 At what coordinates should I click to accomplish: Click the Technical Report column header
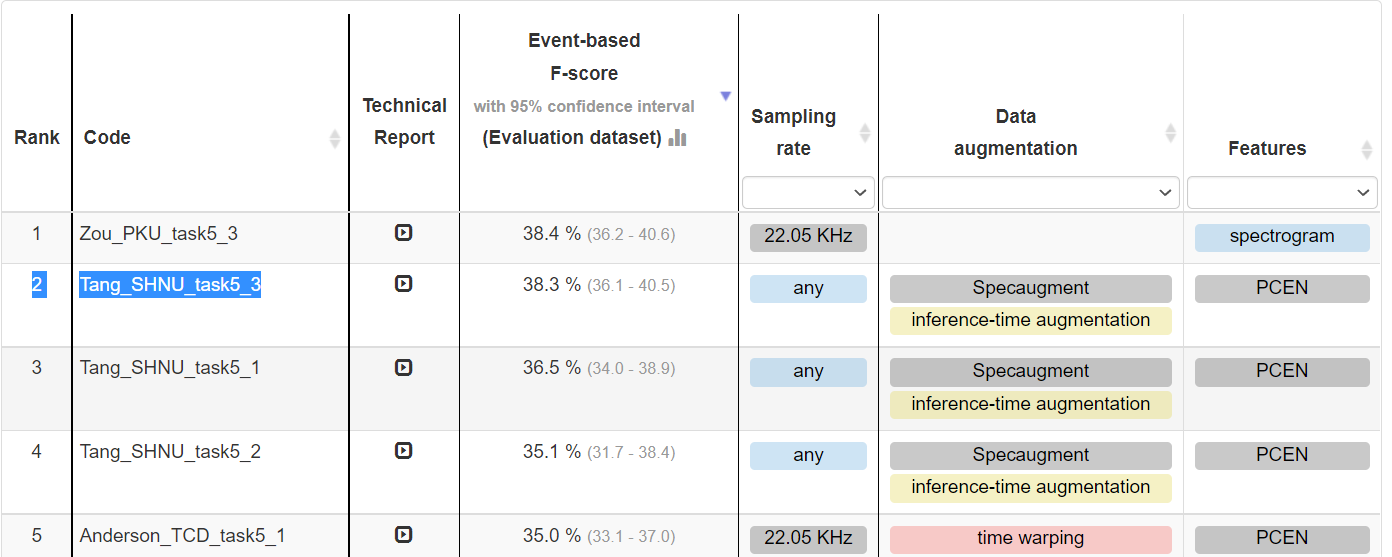[x=404, y=121]
